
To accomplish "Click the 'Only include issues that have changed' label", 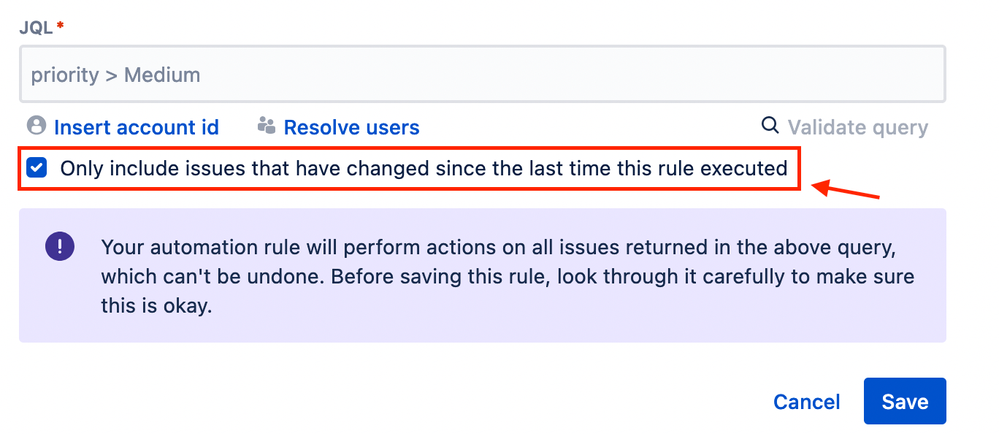I will pyautogui.click(x=424, y=169).
